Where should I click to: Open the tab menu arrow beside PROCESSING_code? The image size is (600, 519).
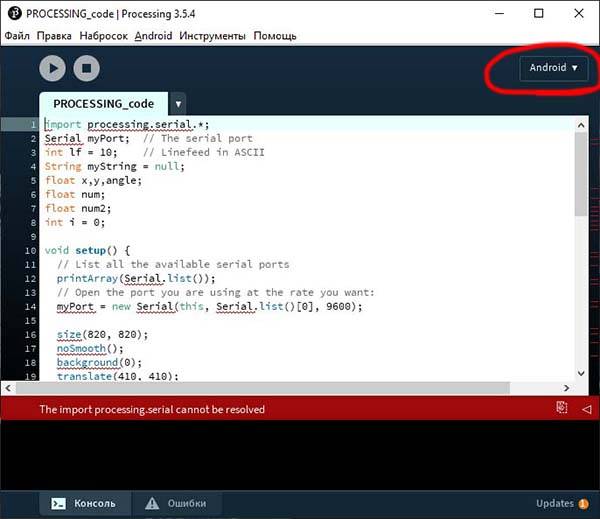(178, 104)
